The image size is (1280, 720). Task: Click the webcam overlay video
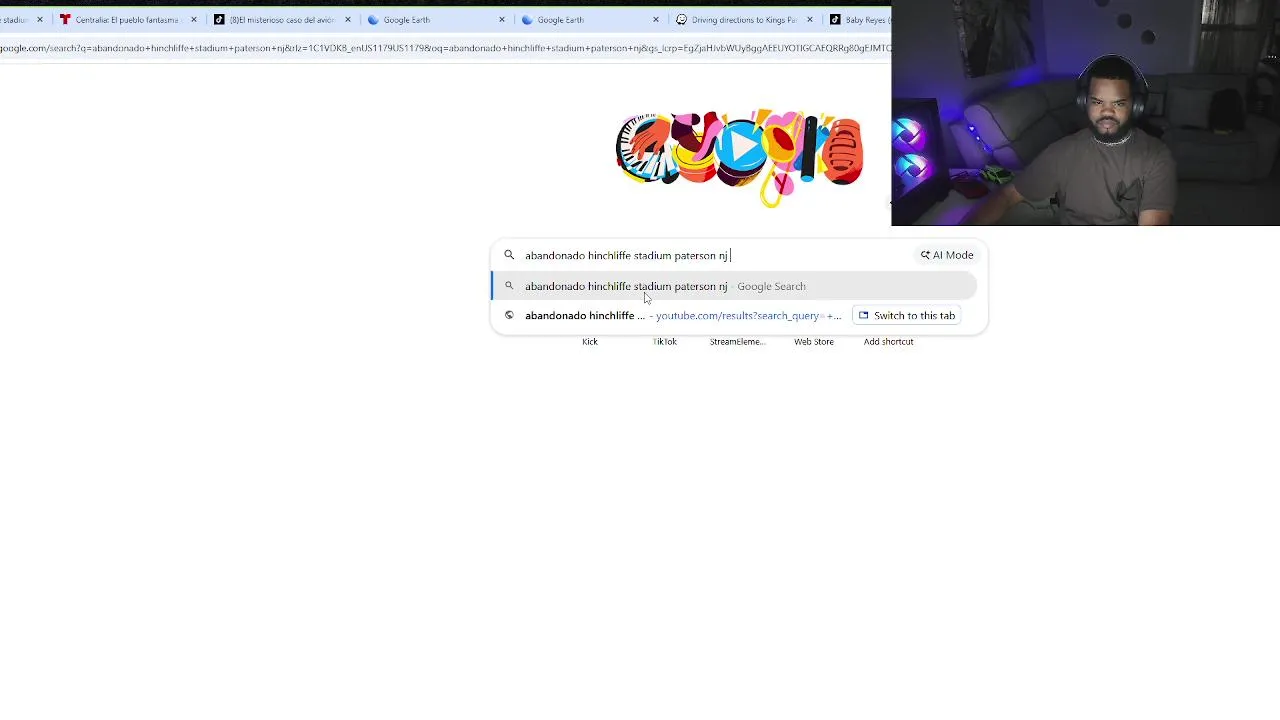point(1085,113)
